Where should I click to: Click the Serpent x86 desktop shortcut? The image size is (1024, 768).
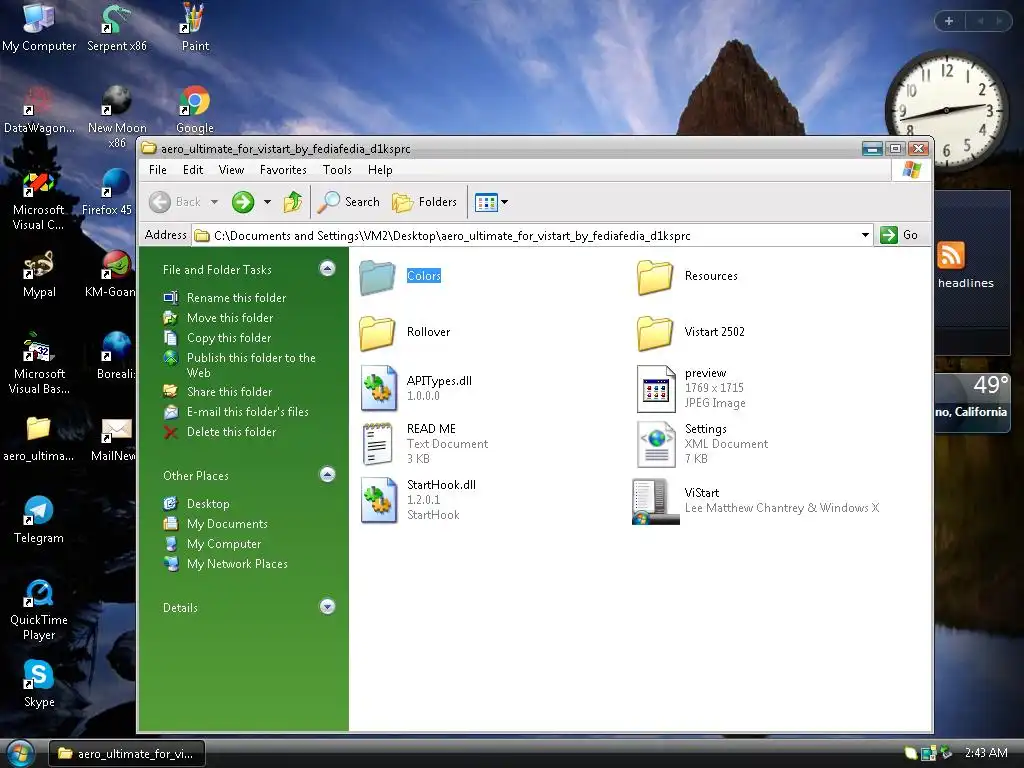tap(117, 27)
